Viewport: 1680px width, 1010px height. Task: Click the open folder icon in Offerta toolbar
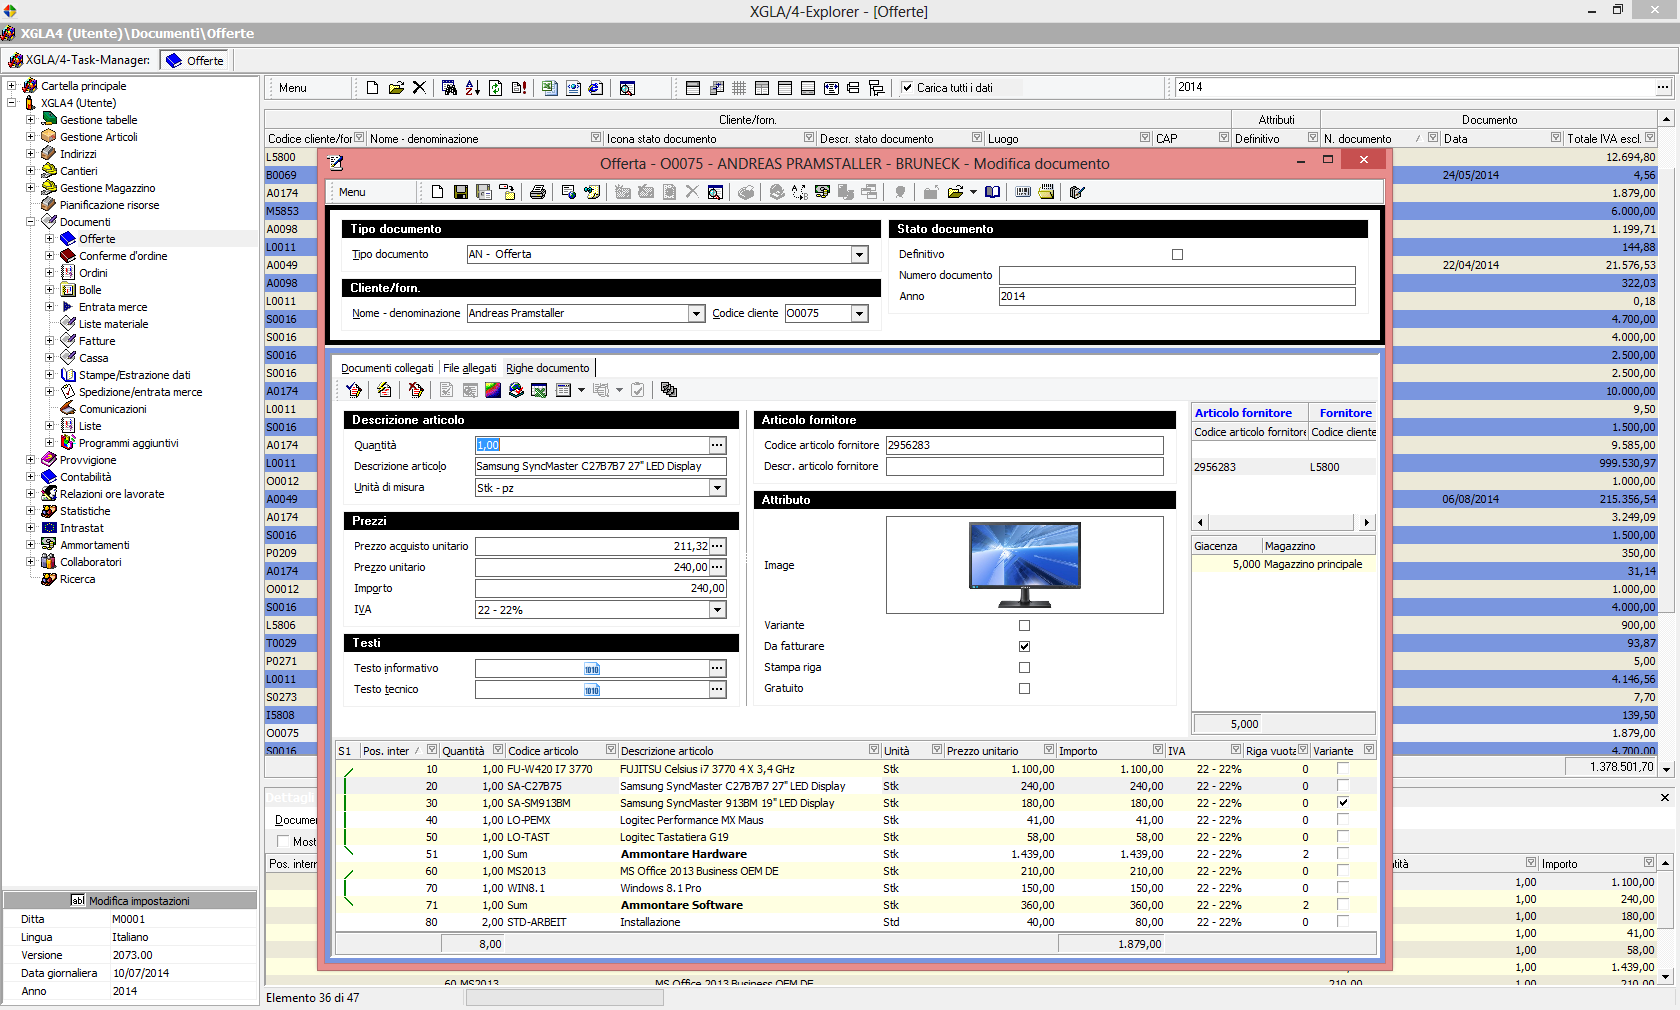click(x=956, y=192)
